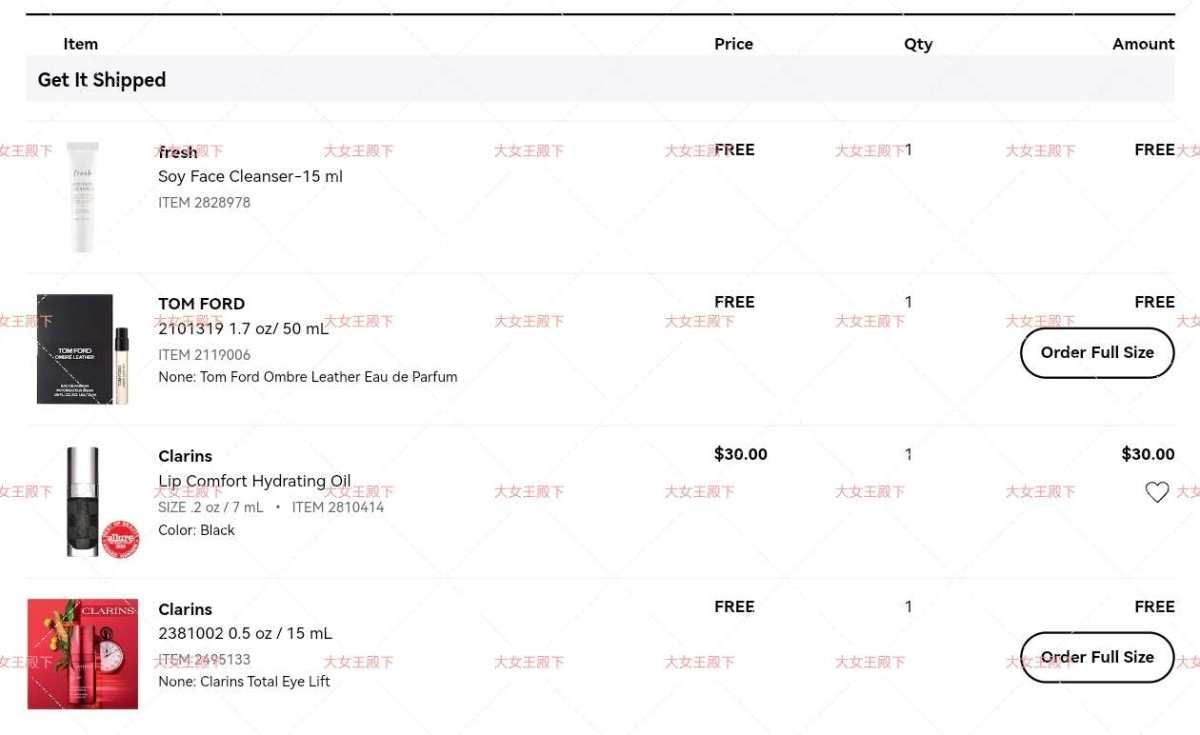Open the Tom Ford Ombre Leather sample image

click(83, 349)
